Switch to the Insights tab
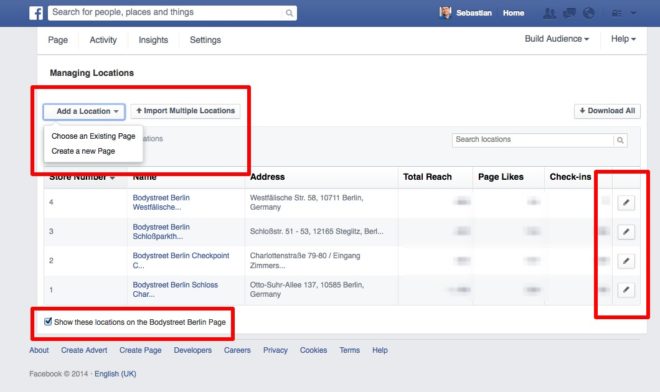Viewport: 660px width, 392px height. tap(153, 40)
